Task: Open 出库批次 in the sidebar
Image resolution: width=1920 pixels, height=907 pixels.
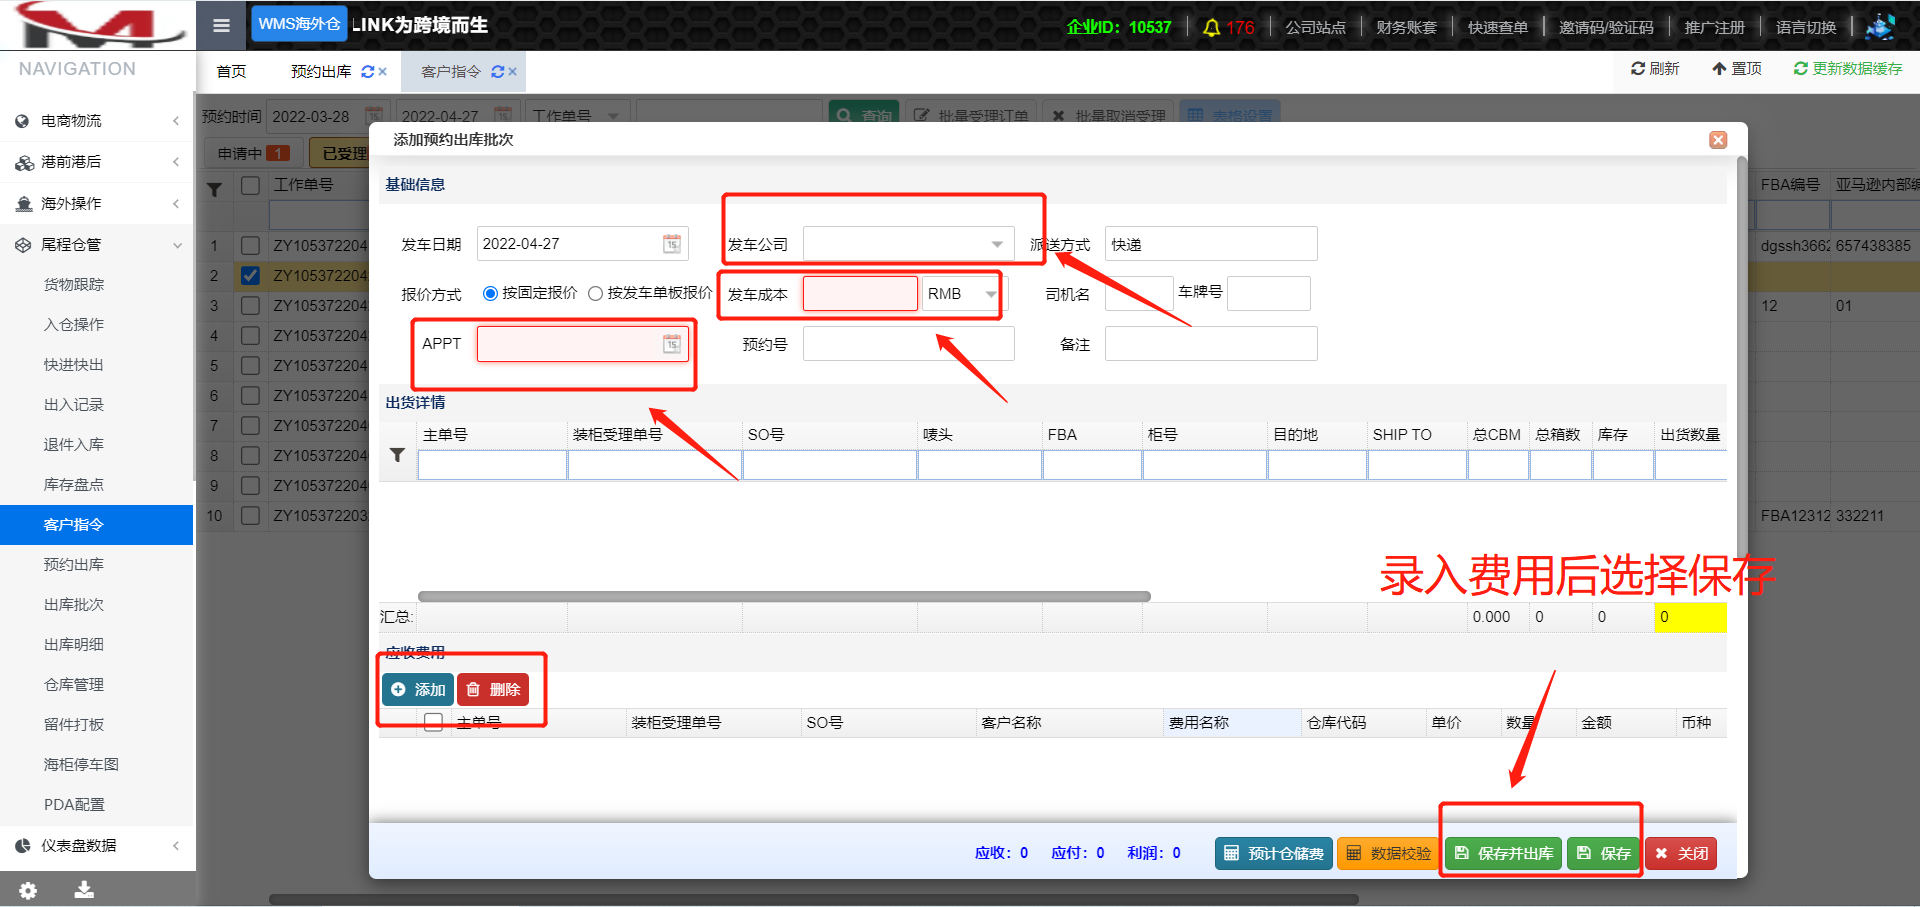Action: [x=74, y=605]
